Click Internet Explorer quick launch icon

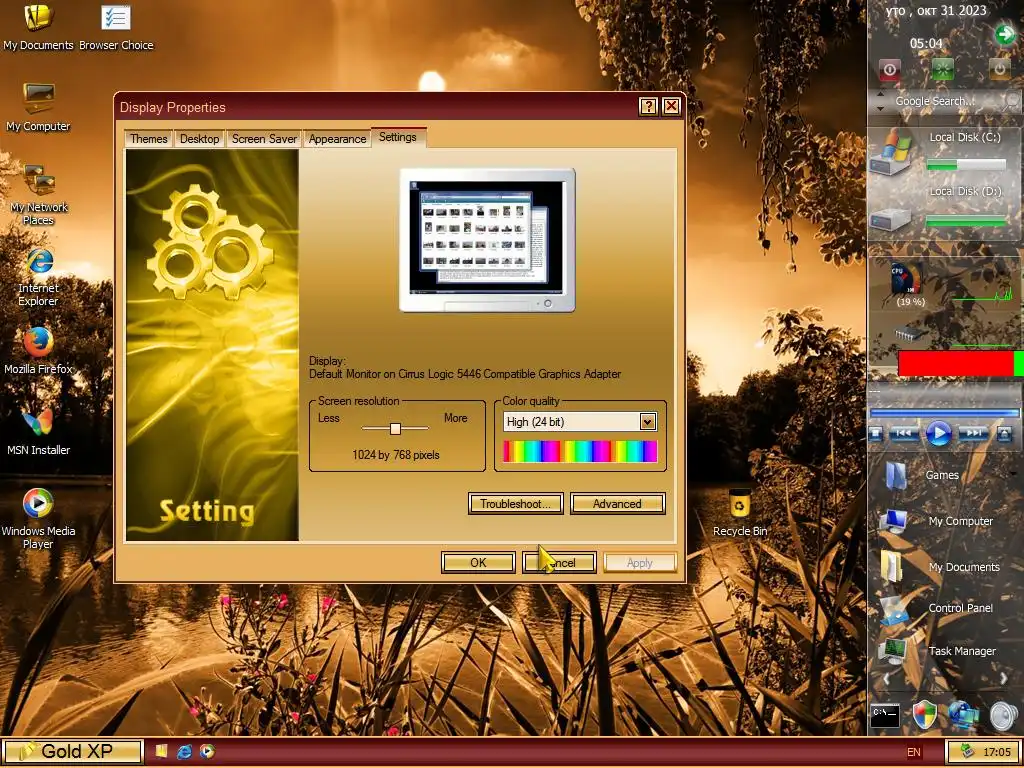coord(184,752)
